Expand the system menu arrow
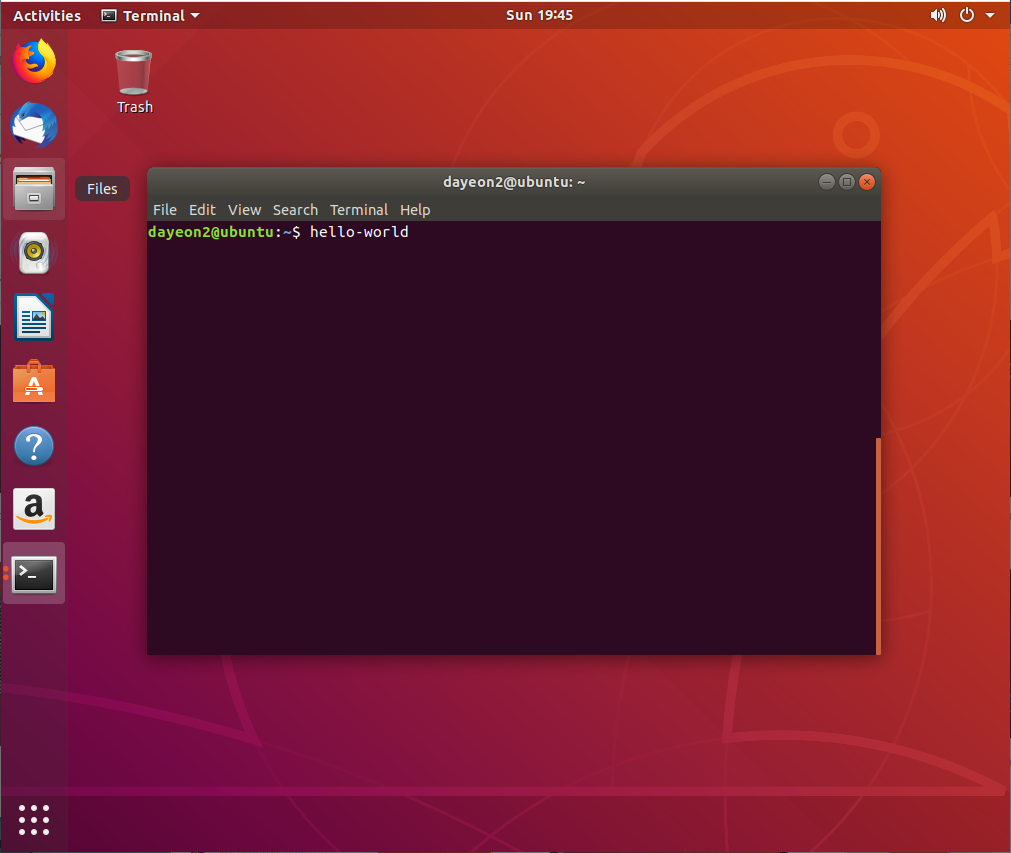The width and height of the screenshot is (1011, 853). [990, 15]
